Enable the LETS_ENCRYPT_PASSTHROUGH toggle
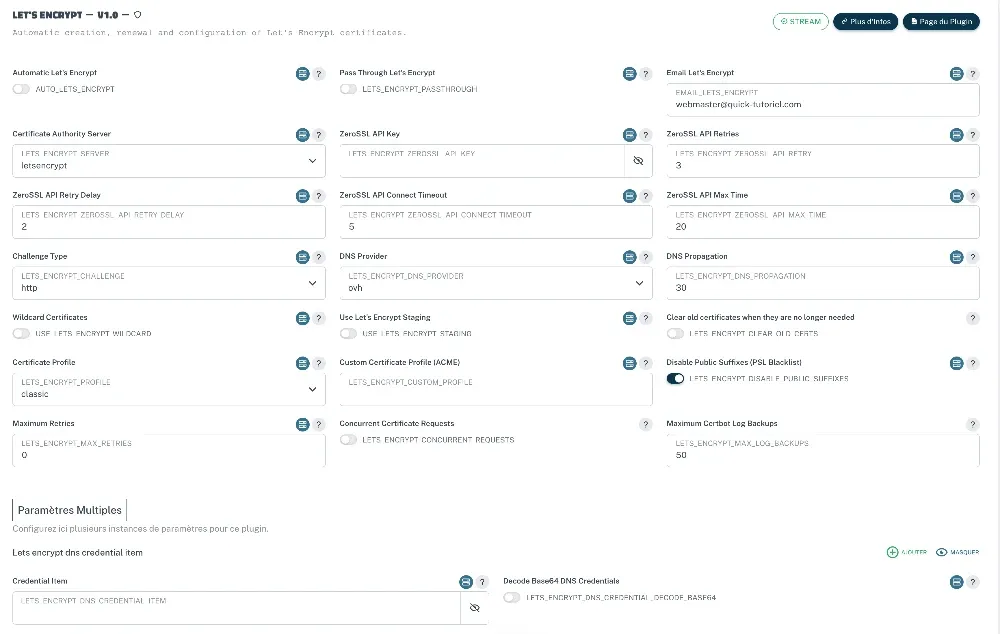Image resolution: width=1000 pixels, height=634 pixels. click(348, 89)
